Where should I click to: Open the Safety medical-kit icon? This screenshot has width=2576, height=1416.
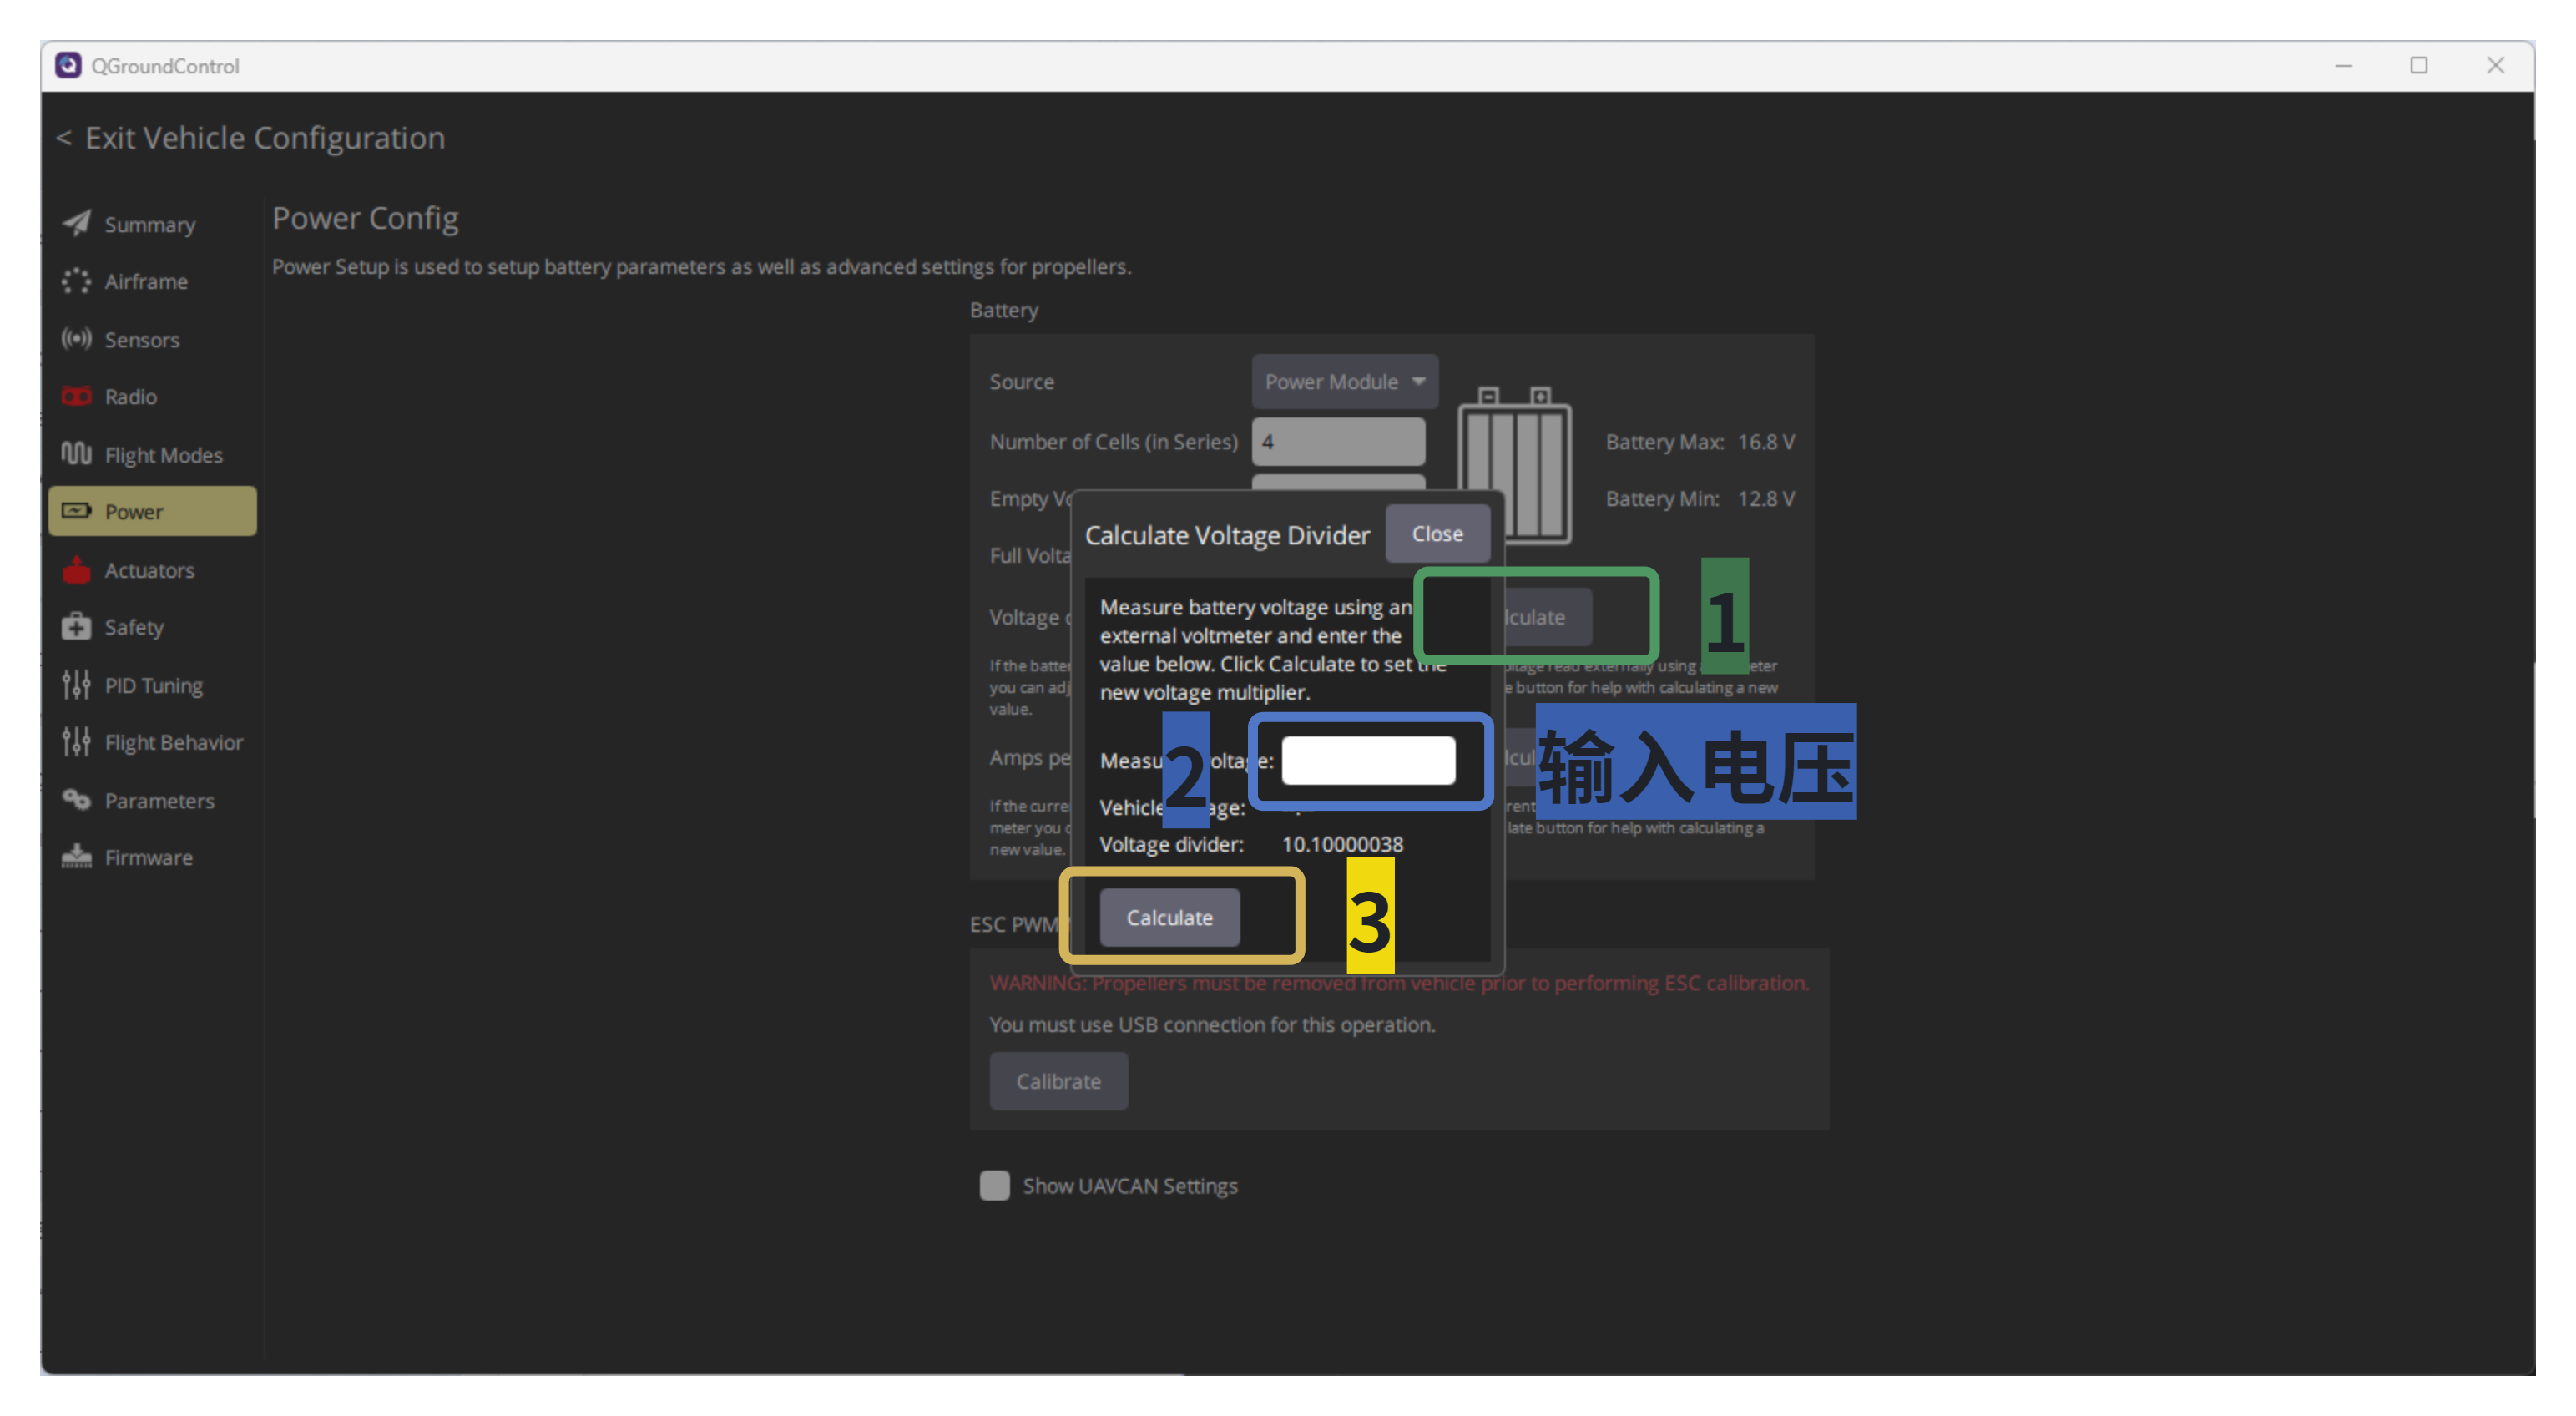pyautogui.click(x=76, y=627)
